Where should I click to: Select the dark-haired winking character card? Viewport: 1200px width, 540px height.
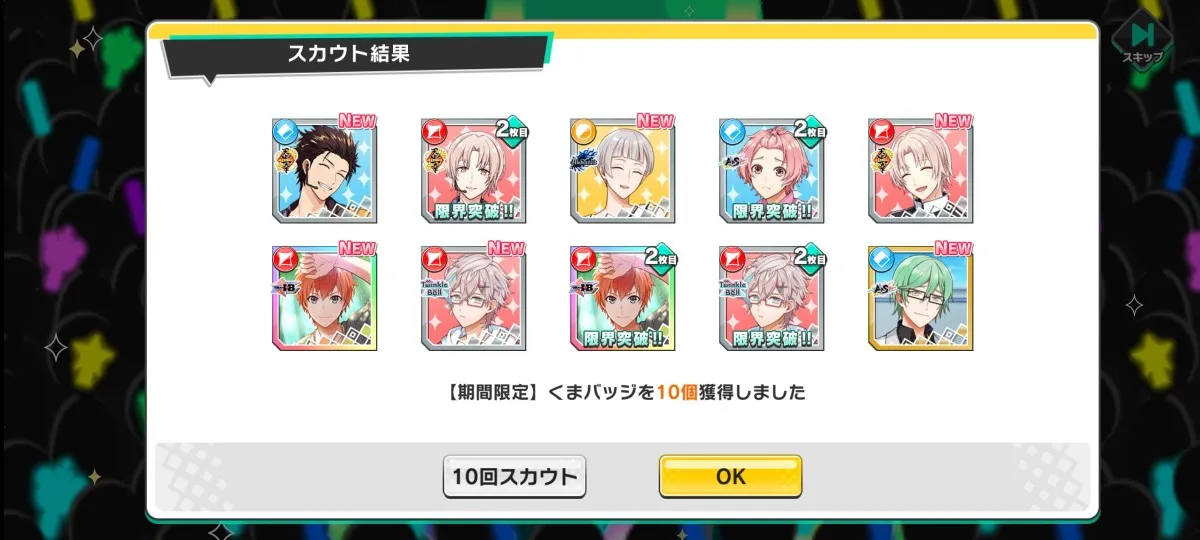324,170
